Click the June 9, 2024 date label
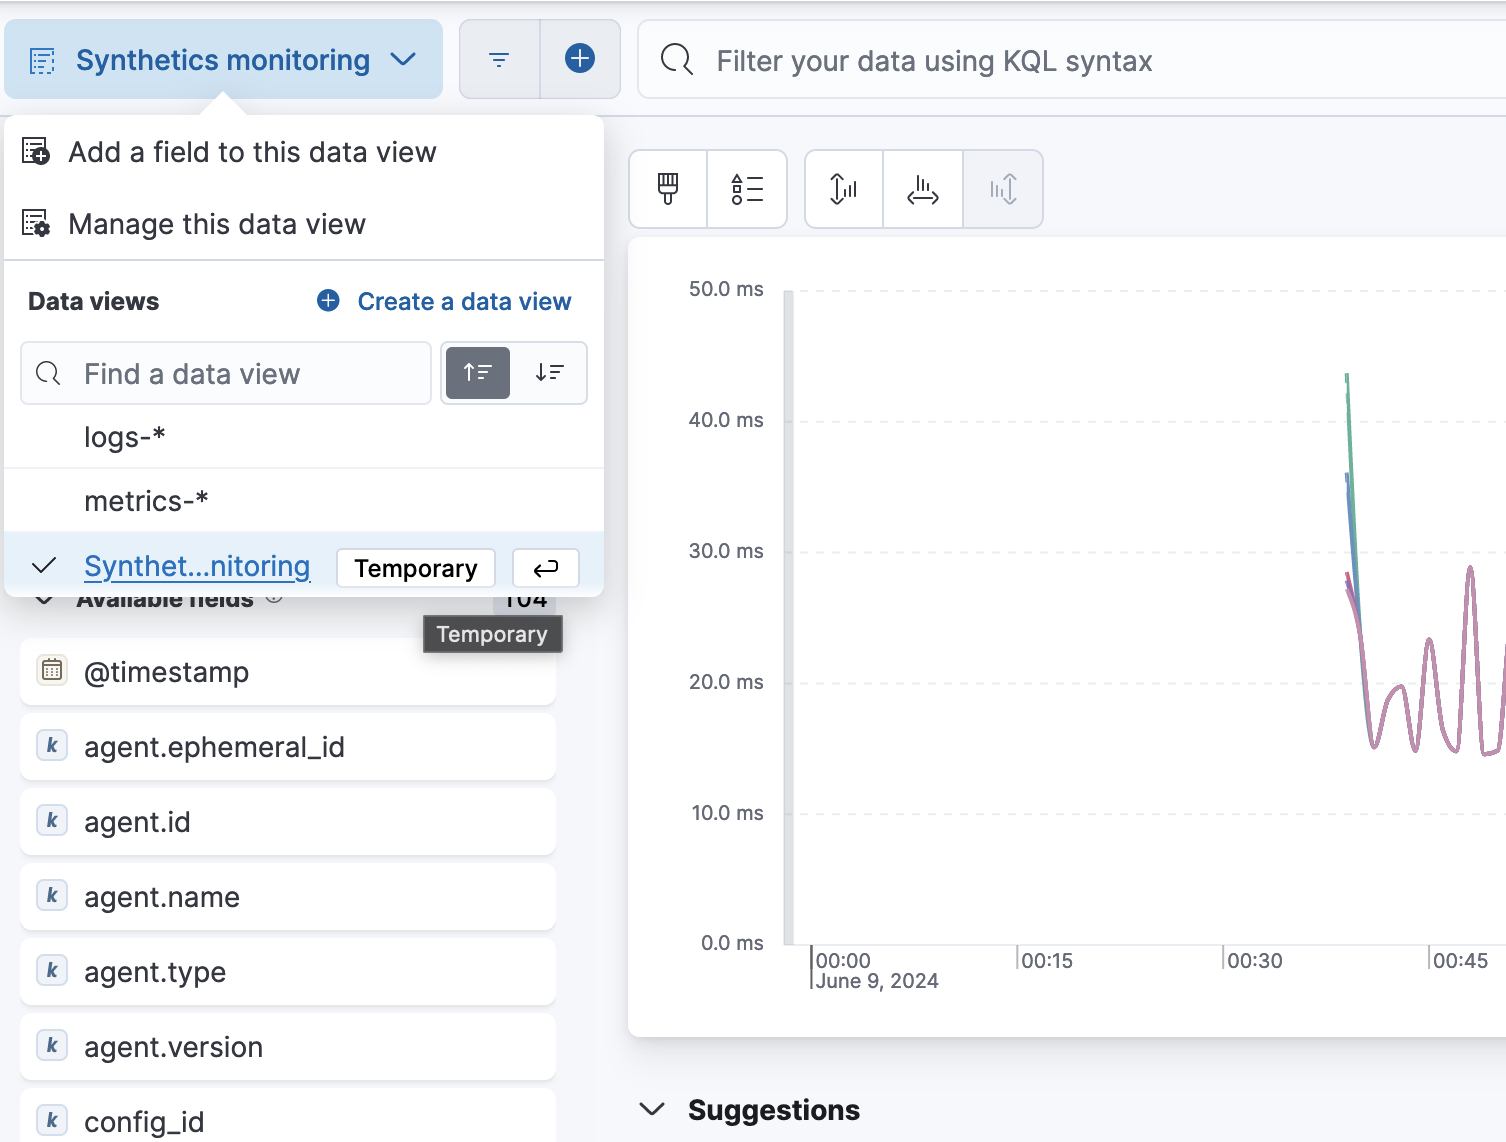1506x1142 pixels. (x=877, y=981)
